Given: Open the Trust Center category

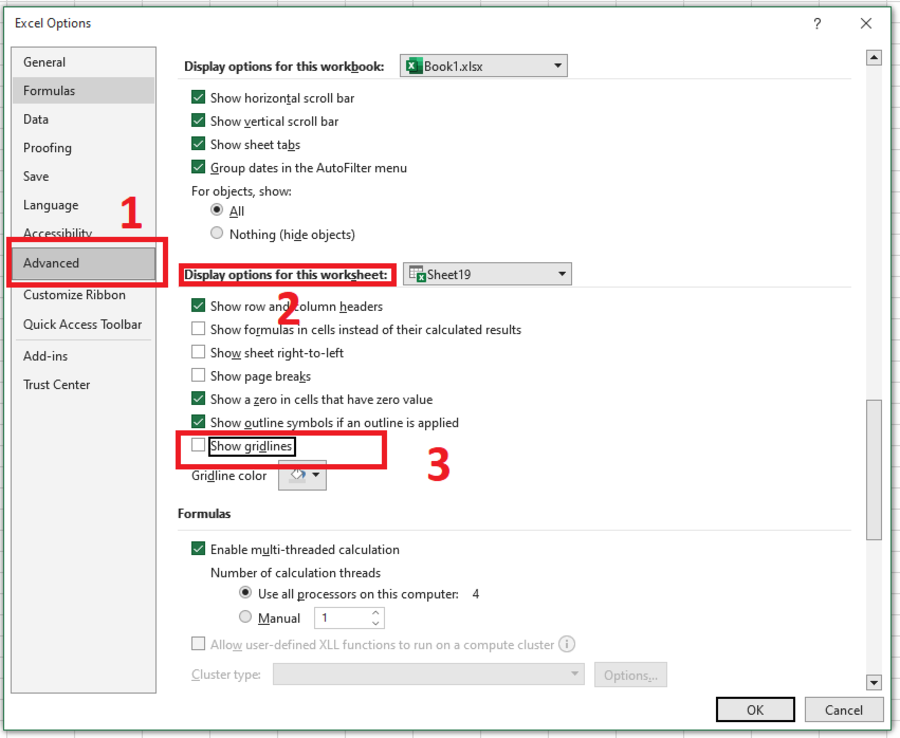Looking at the screenshot, I should point(83,384).
